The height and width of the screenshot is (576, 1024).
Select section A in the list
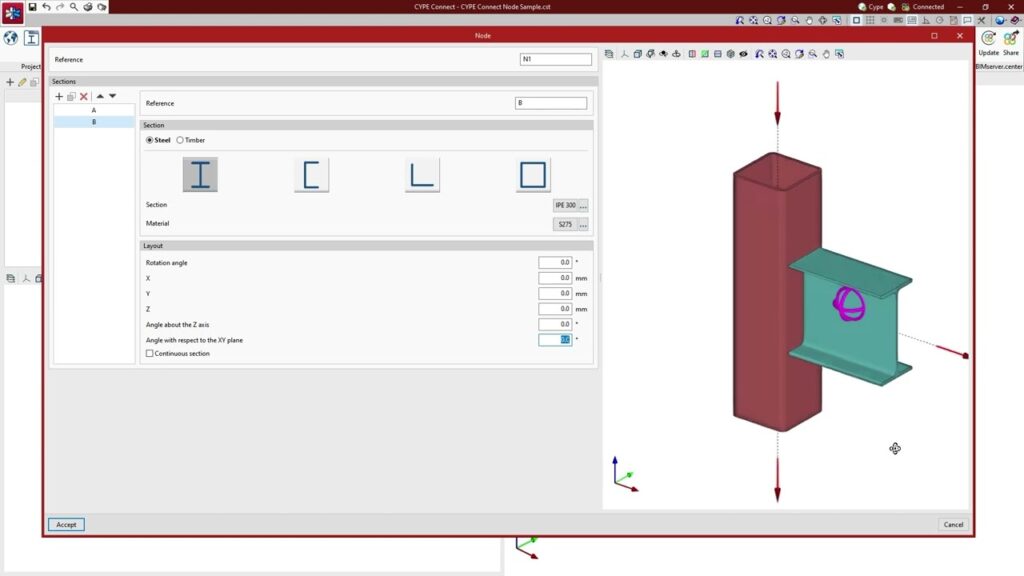[94, 110]
